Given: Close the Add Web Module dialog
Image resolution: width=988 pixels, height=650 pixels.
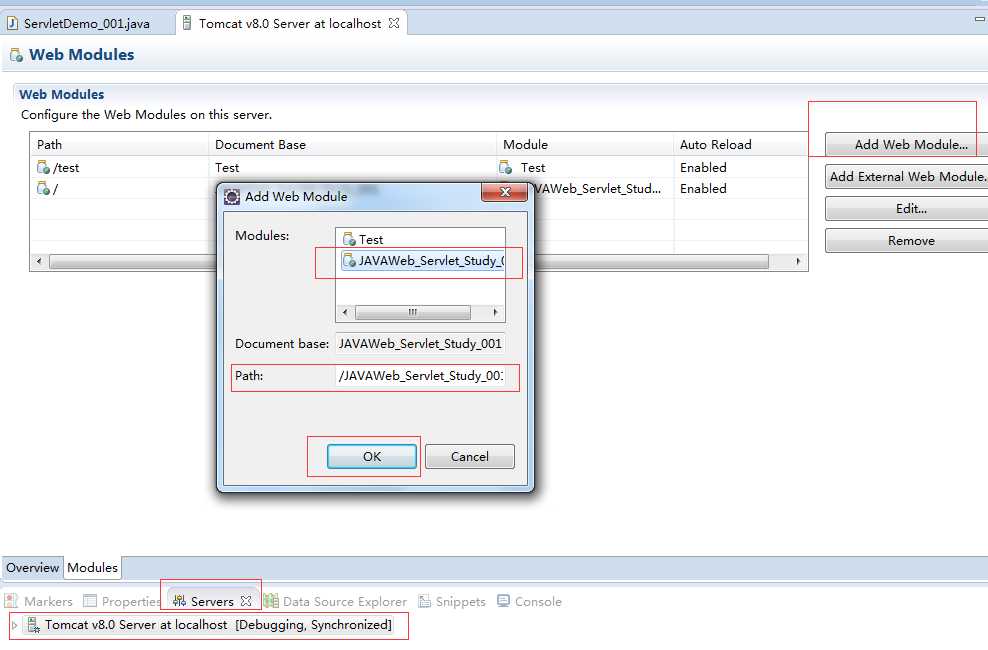Looking at the screenshot, I should (504, 192).
